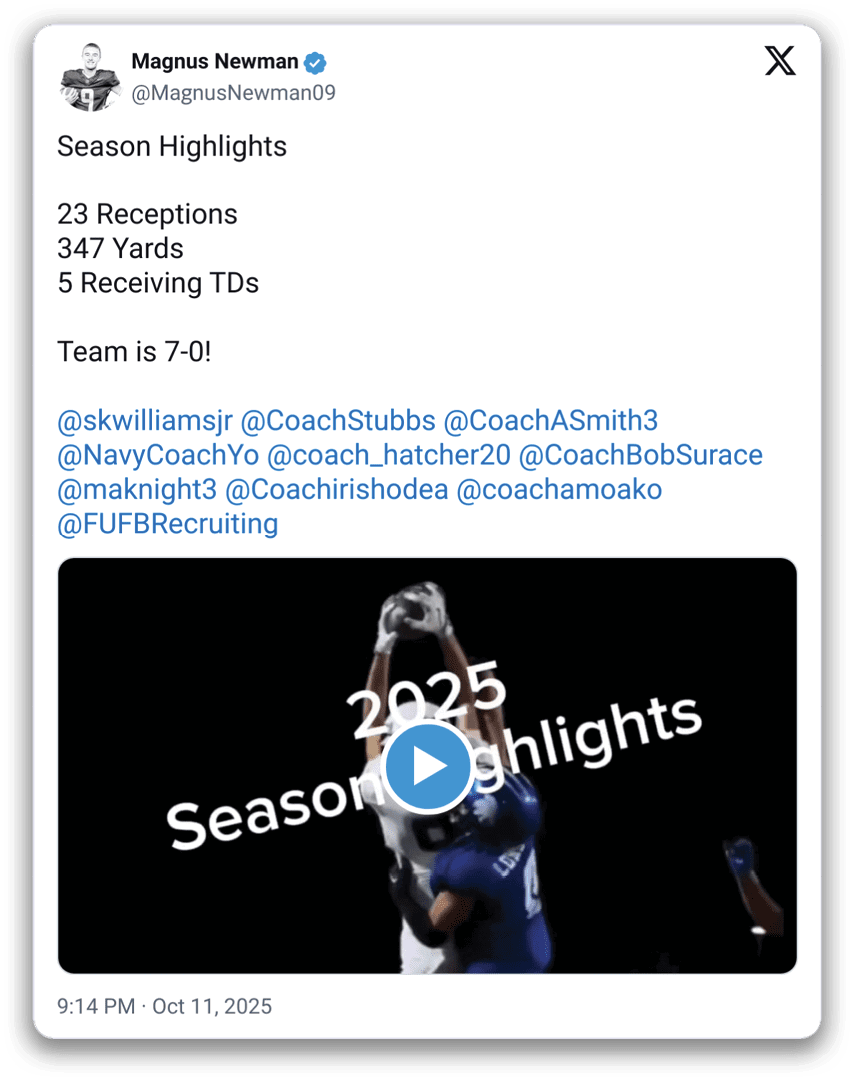Play the season highlights video
Image resolution: width=854 pixels, height=1081 pixels.
coord(427,766)
